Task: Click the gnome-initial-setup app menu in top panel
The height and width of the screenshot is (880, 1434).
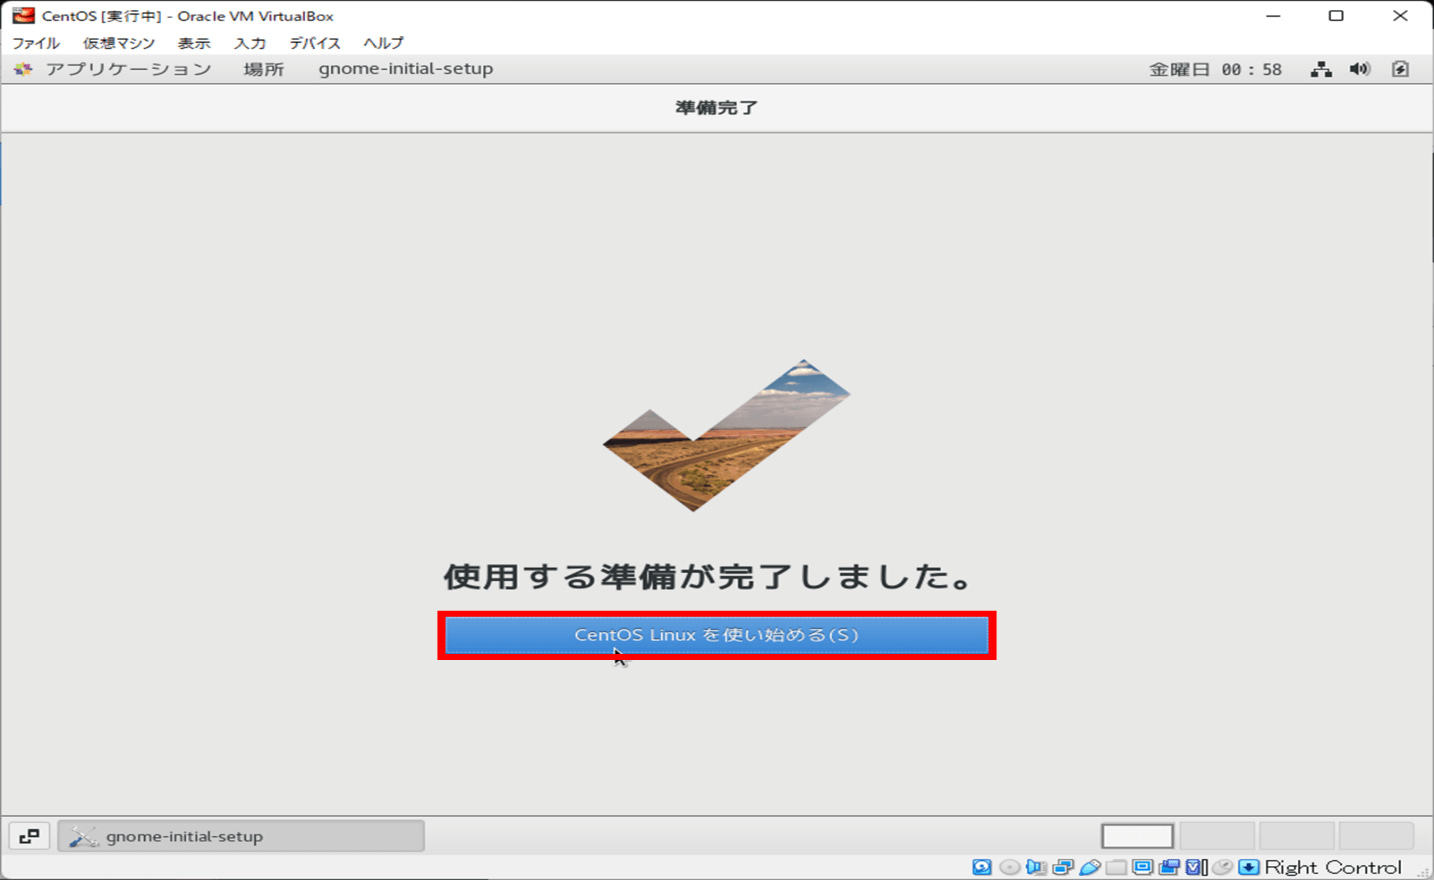Action: click(406, 69)
